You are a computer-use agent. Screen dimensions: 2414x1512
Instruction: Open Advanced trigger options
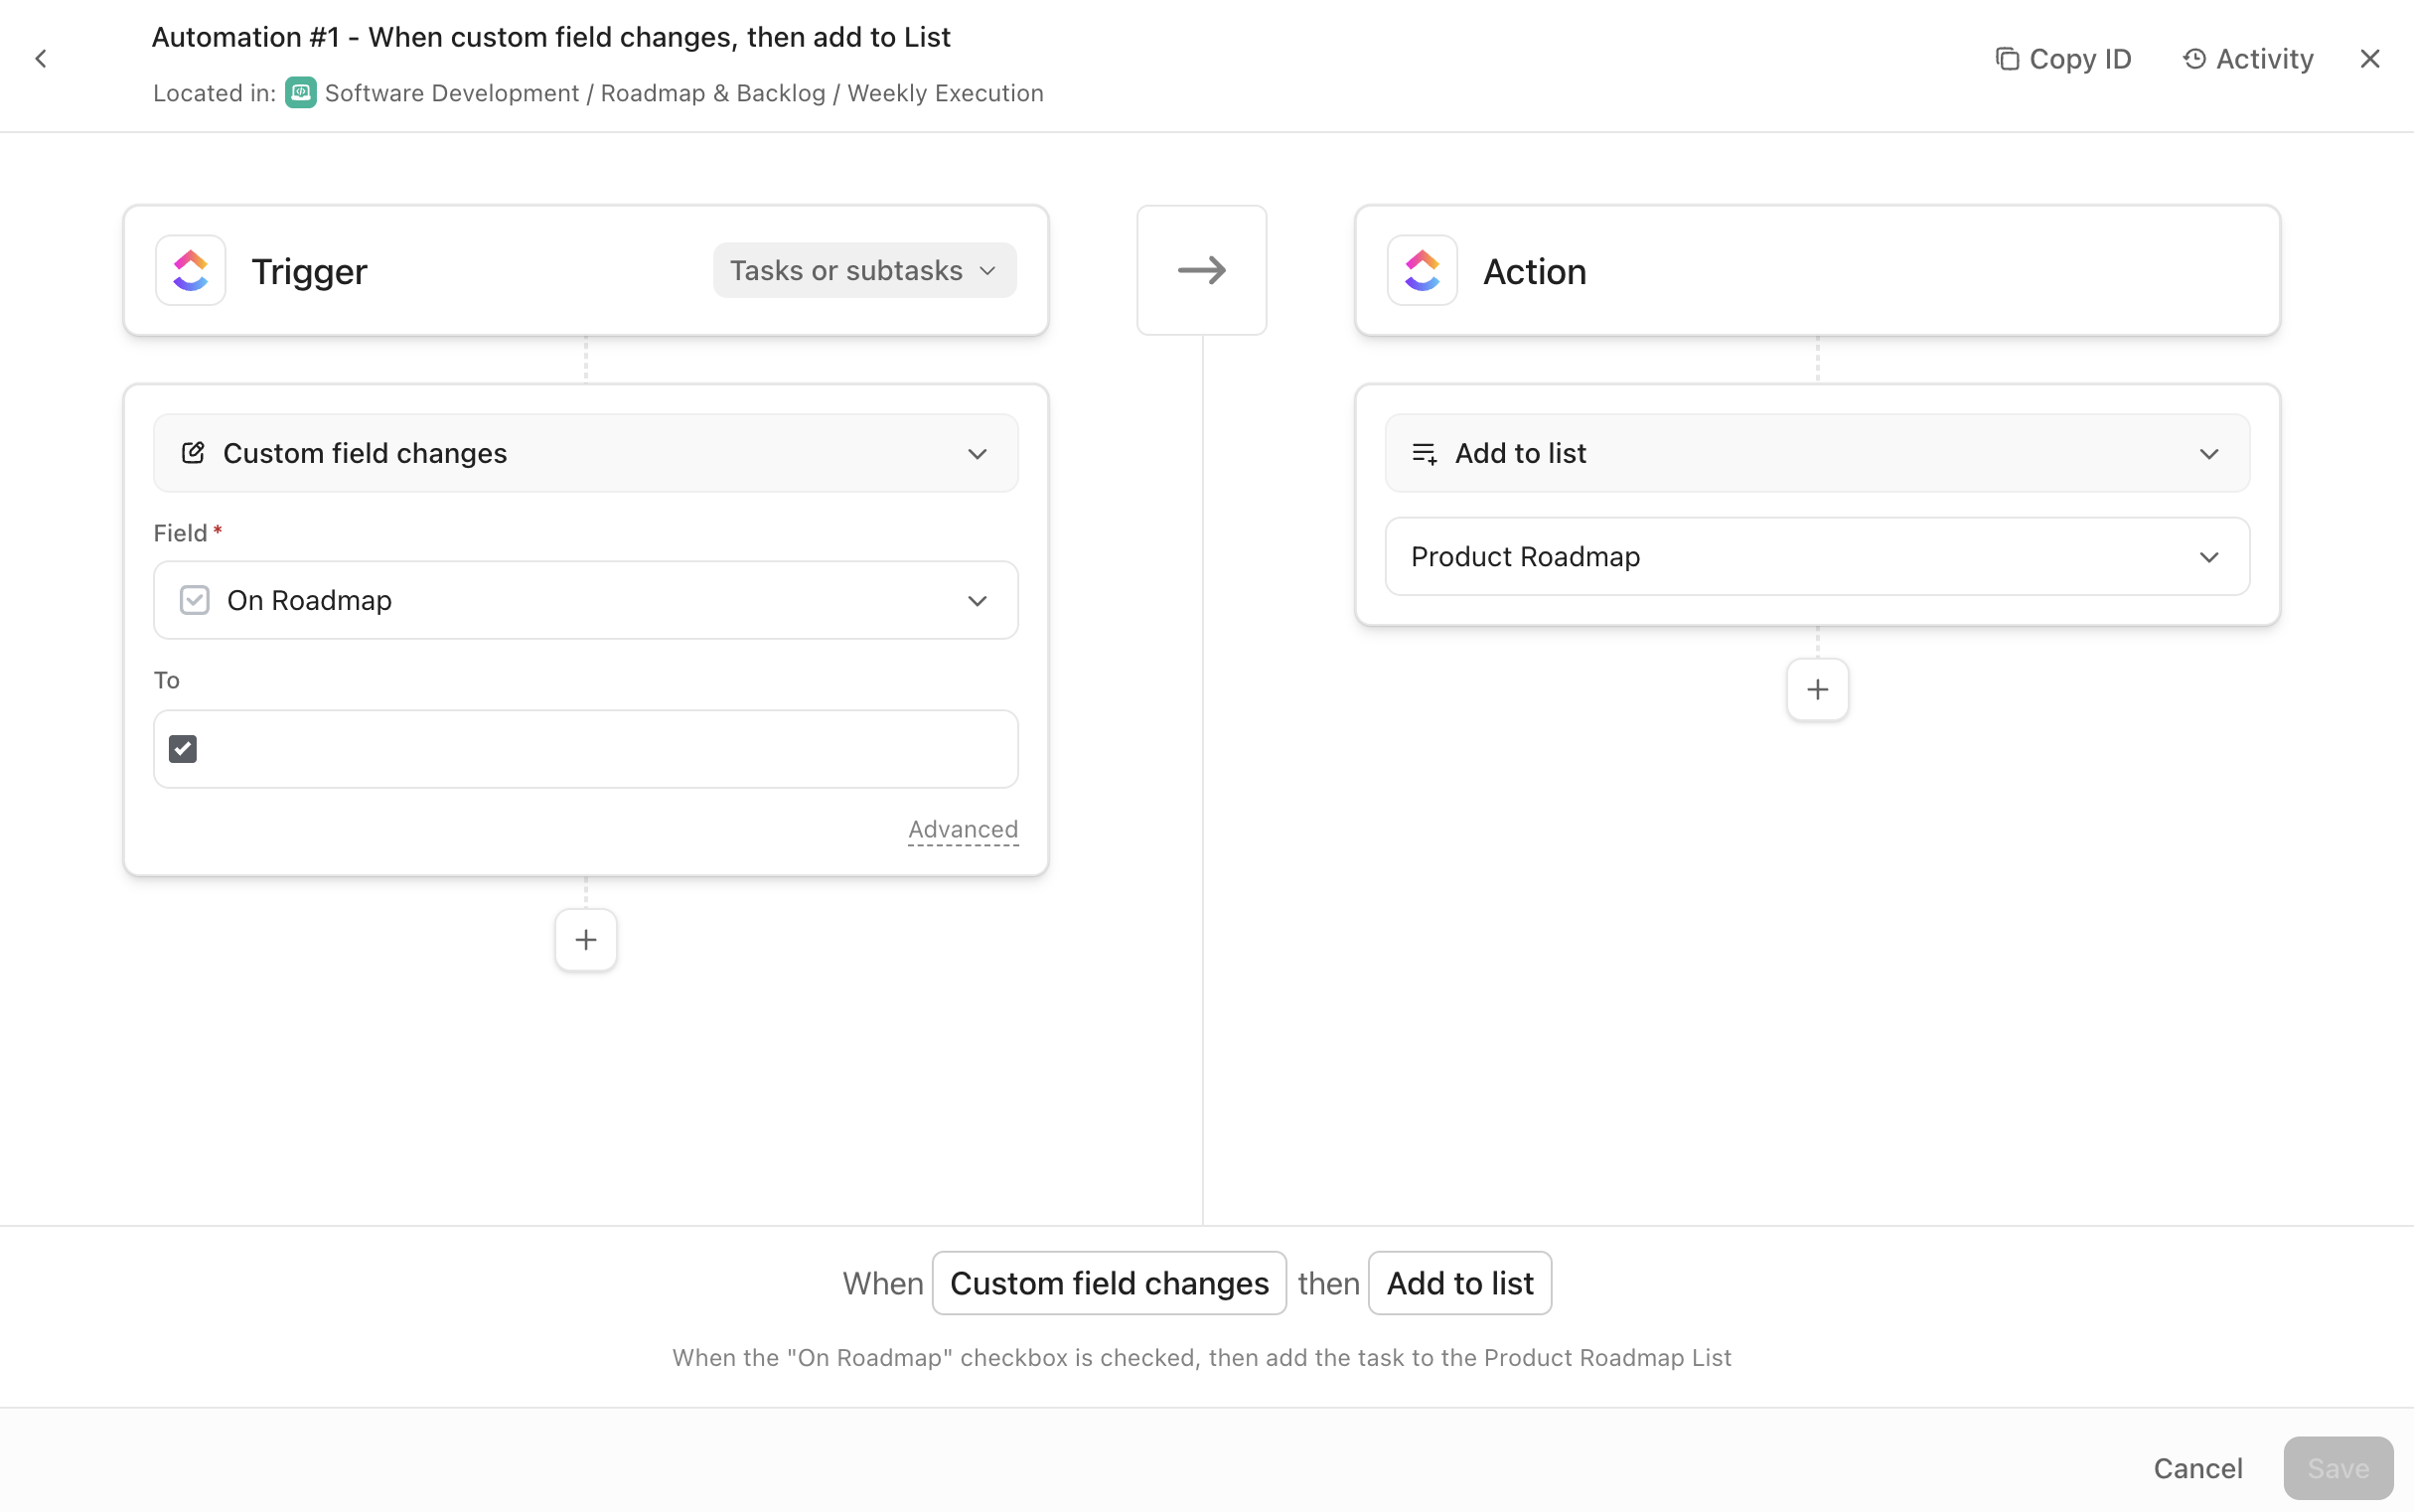point(962,829)
